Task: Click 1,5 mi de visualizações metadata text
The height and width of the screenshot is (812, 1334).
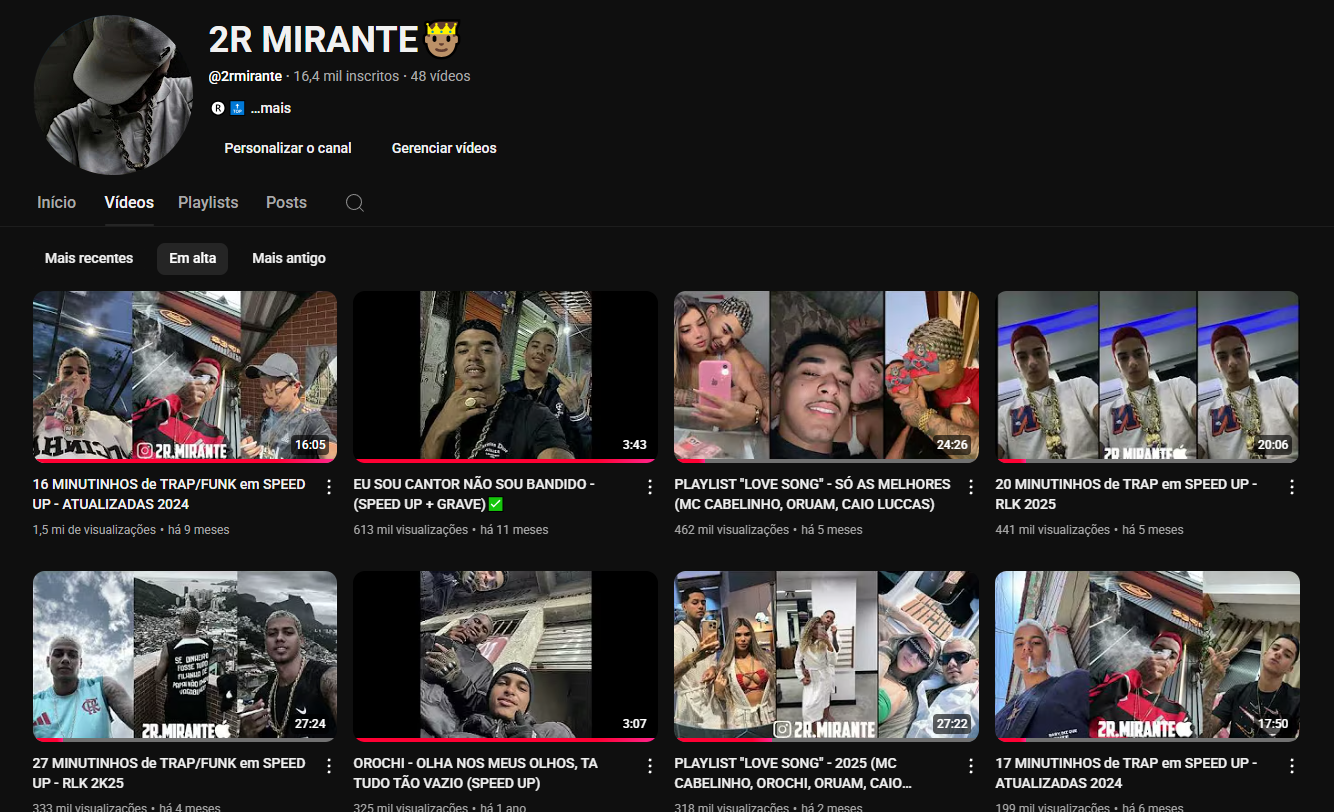Action: coord(94,530)
